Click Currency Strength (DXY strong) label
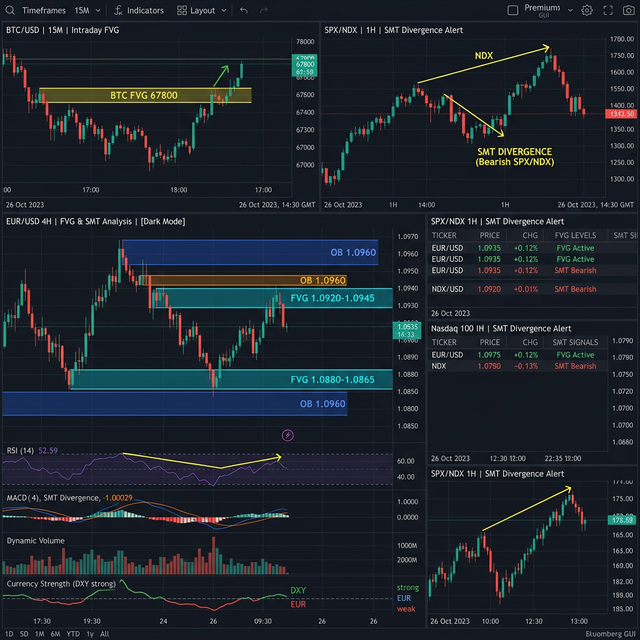This screenshot has width=640, height=640. click(x=61, y=584)
